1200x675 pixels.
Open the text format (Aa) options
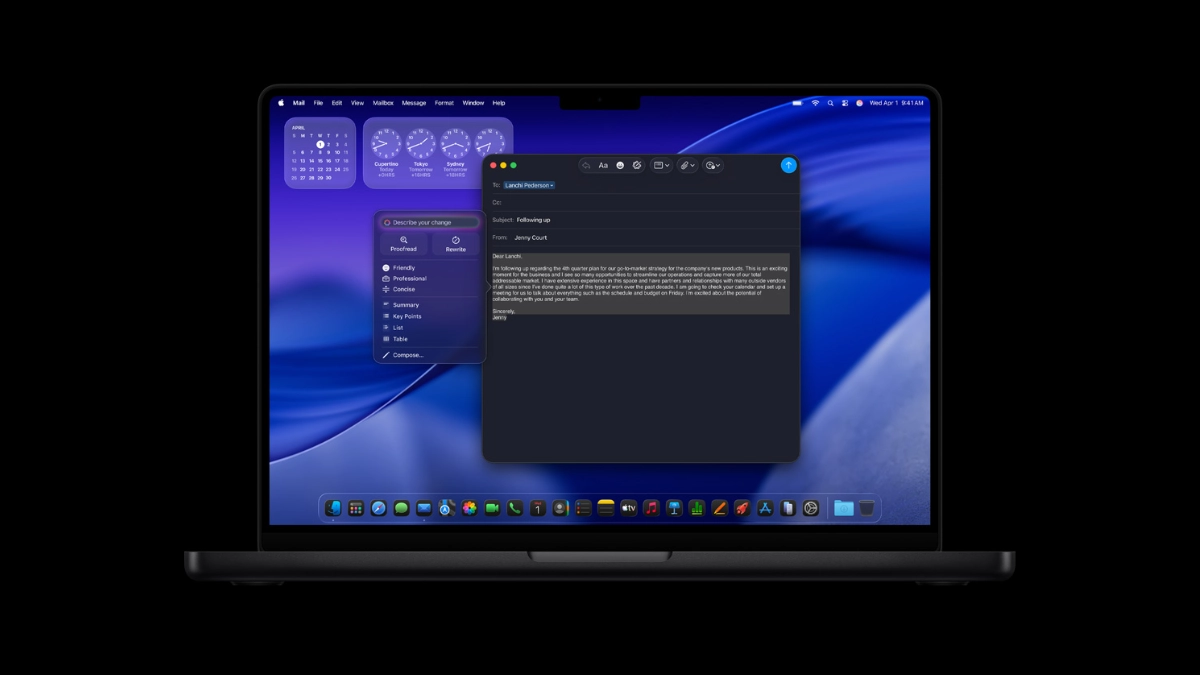tap(603, 165)
